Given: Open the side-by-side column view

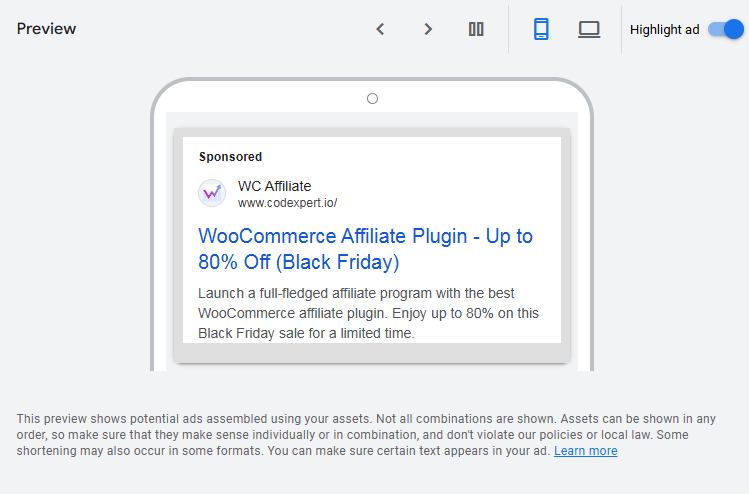Looking at the screenshot, I should [x=476, y=29].
